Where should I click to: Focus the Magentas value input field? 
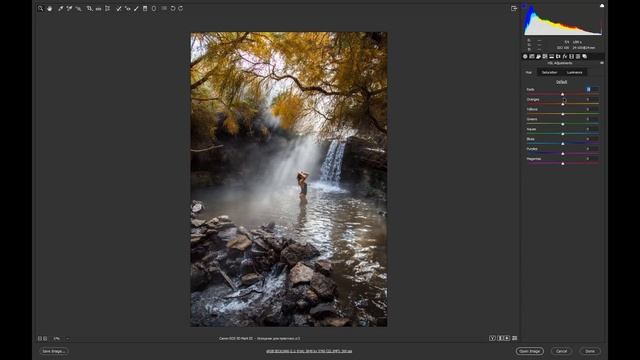[591, 158]
